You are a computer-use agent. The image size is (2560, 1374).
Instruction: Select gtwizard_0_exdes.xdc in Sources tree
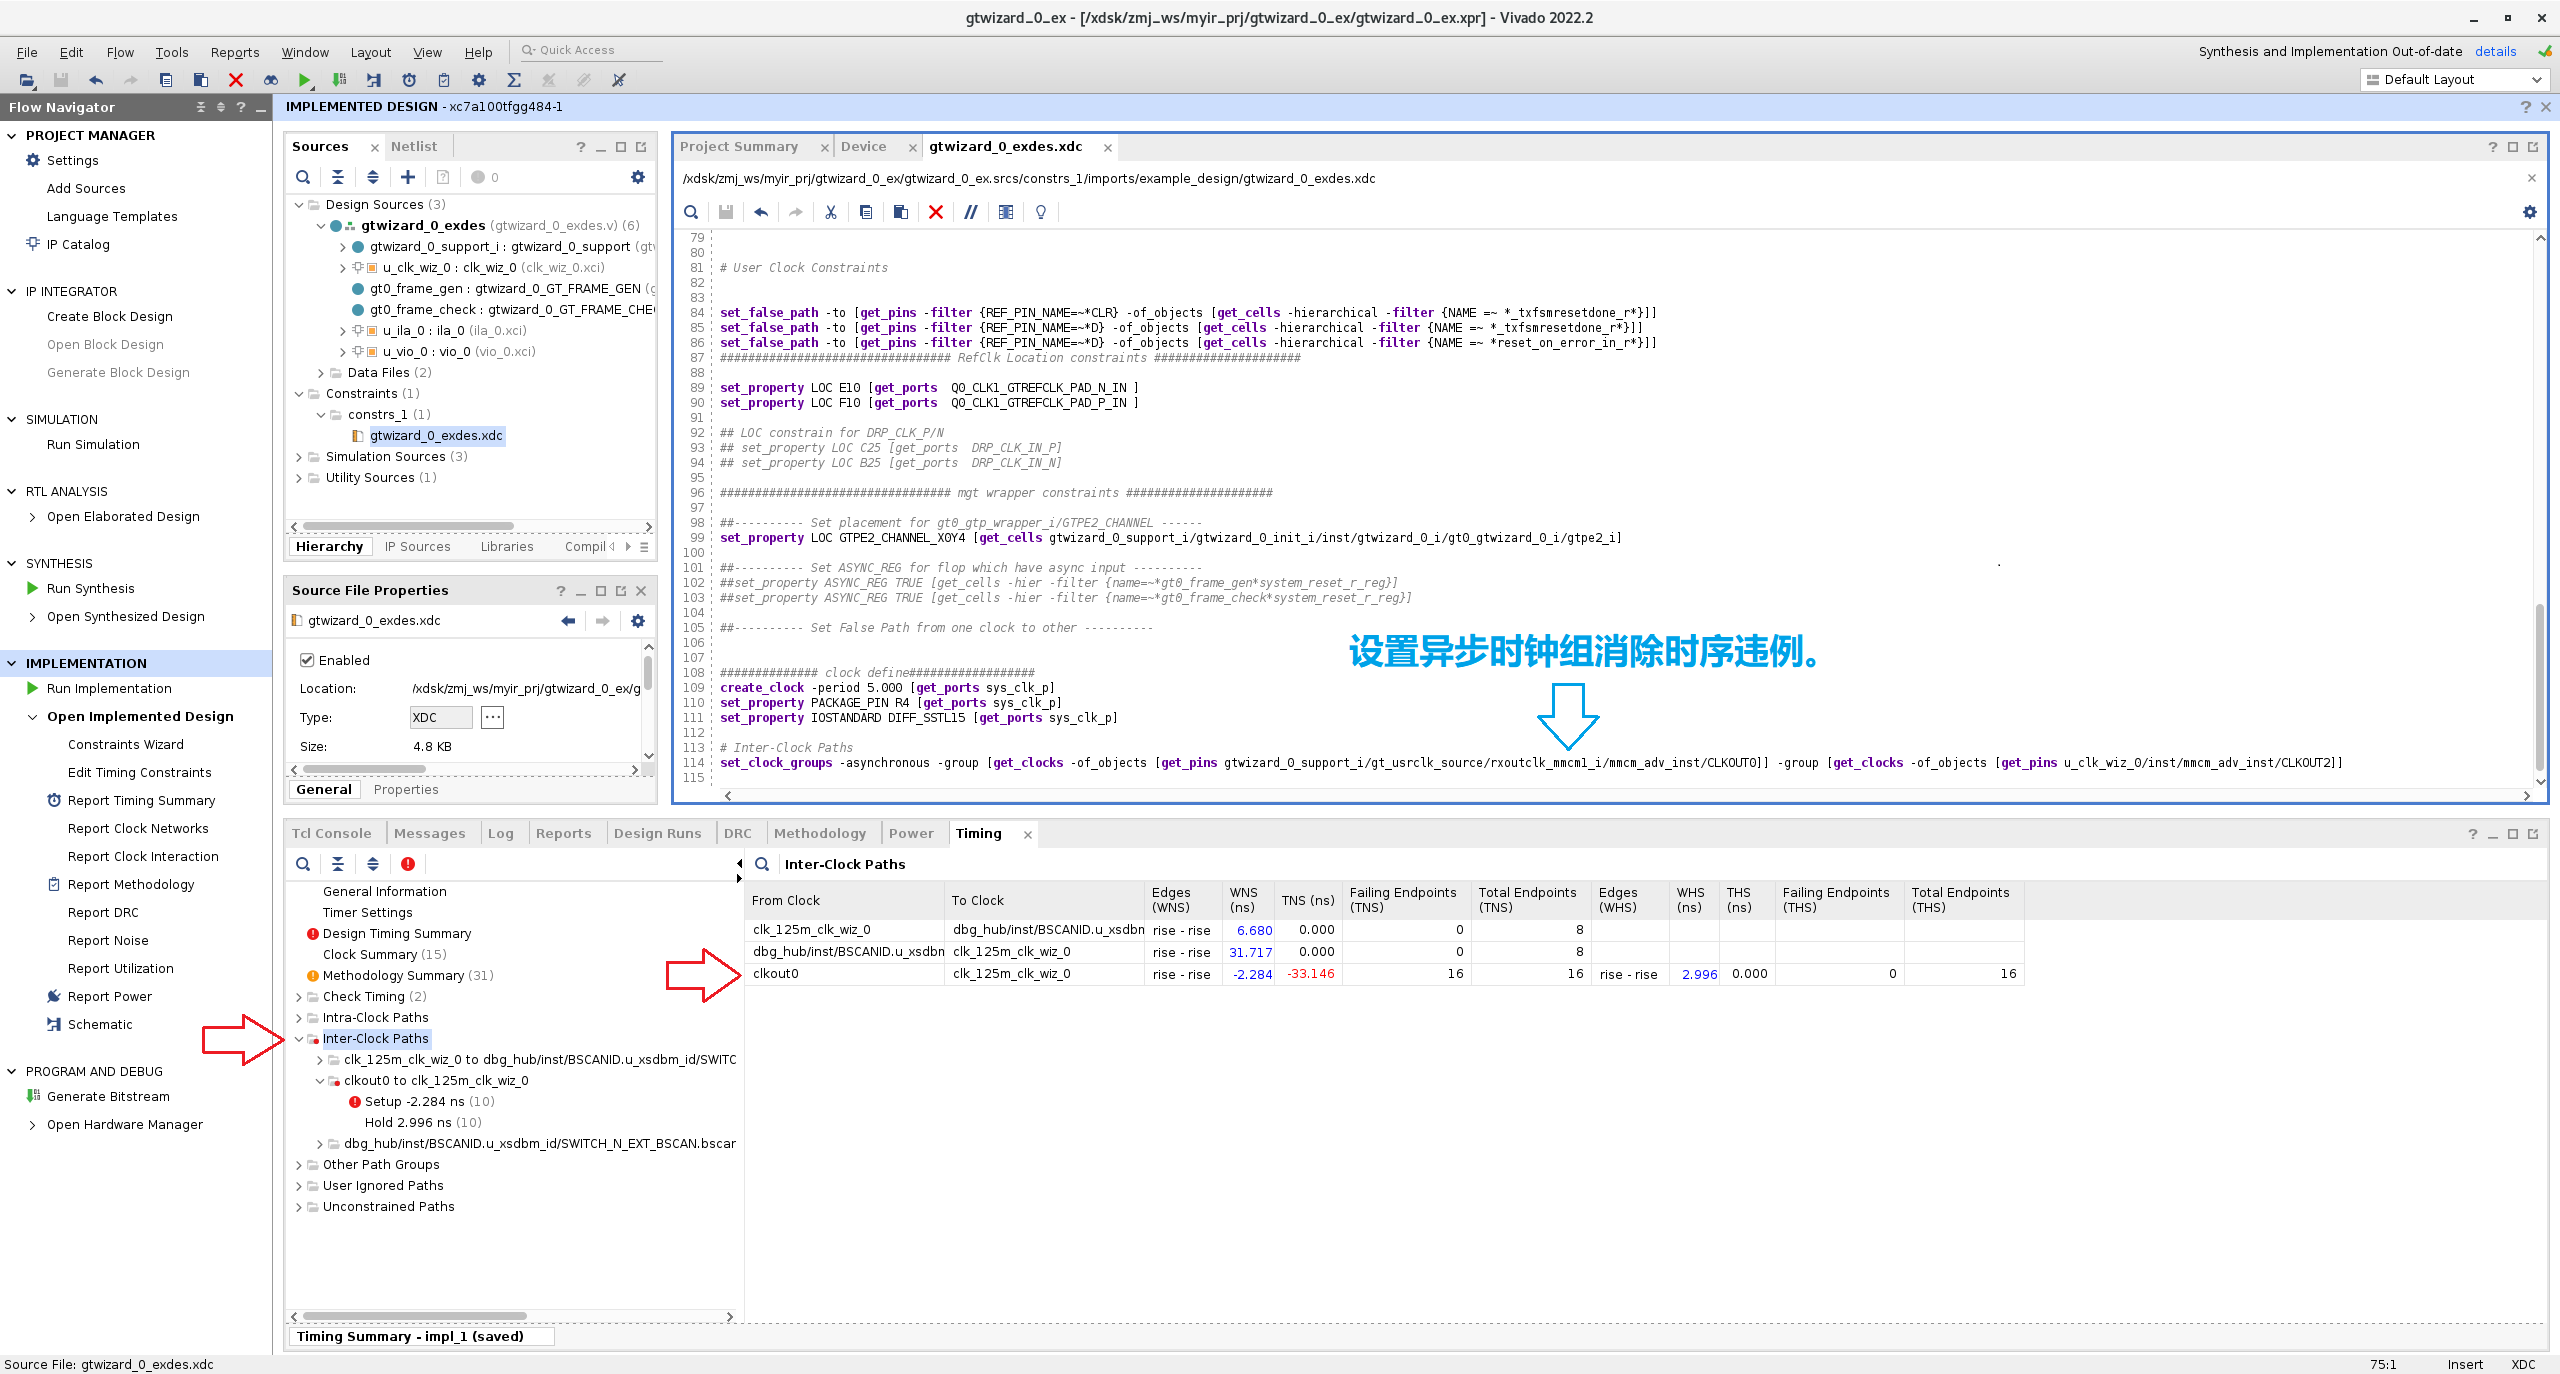tap(436, 436)
